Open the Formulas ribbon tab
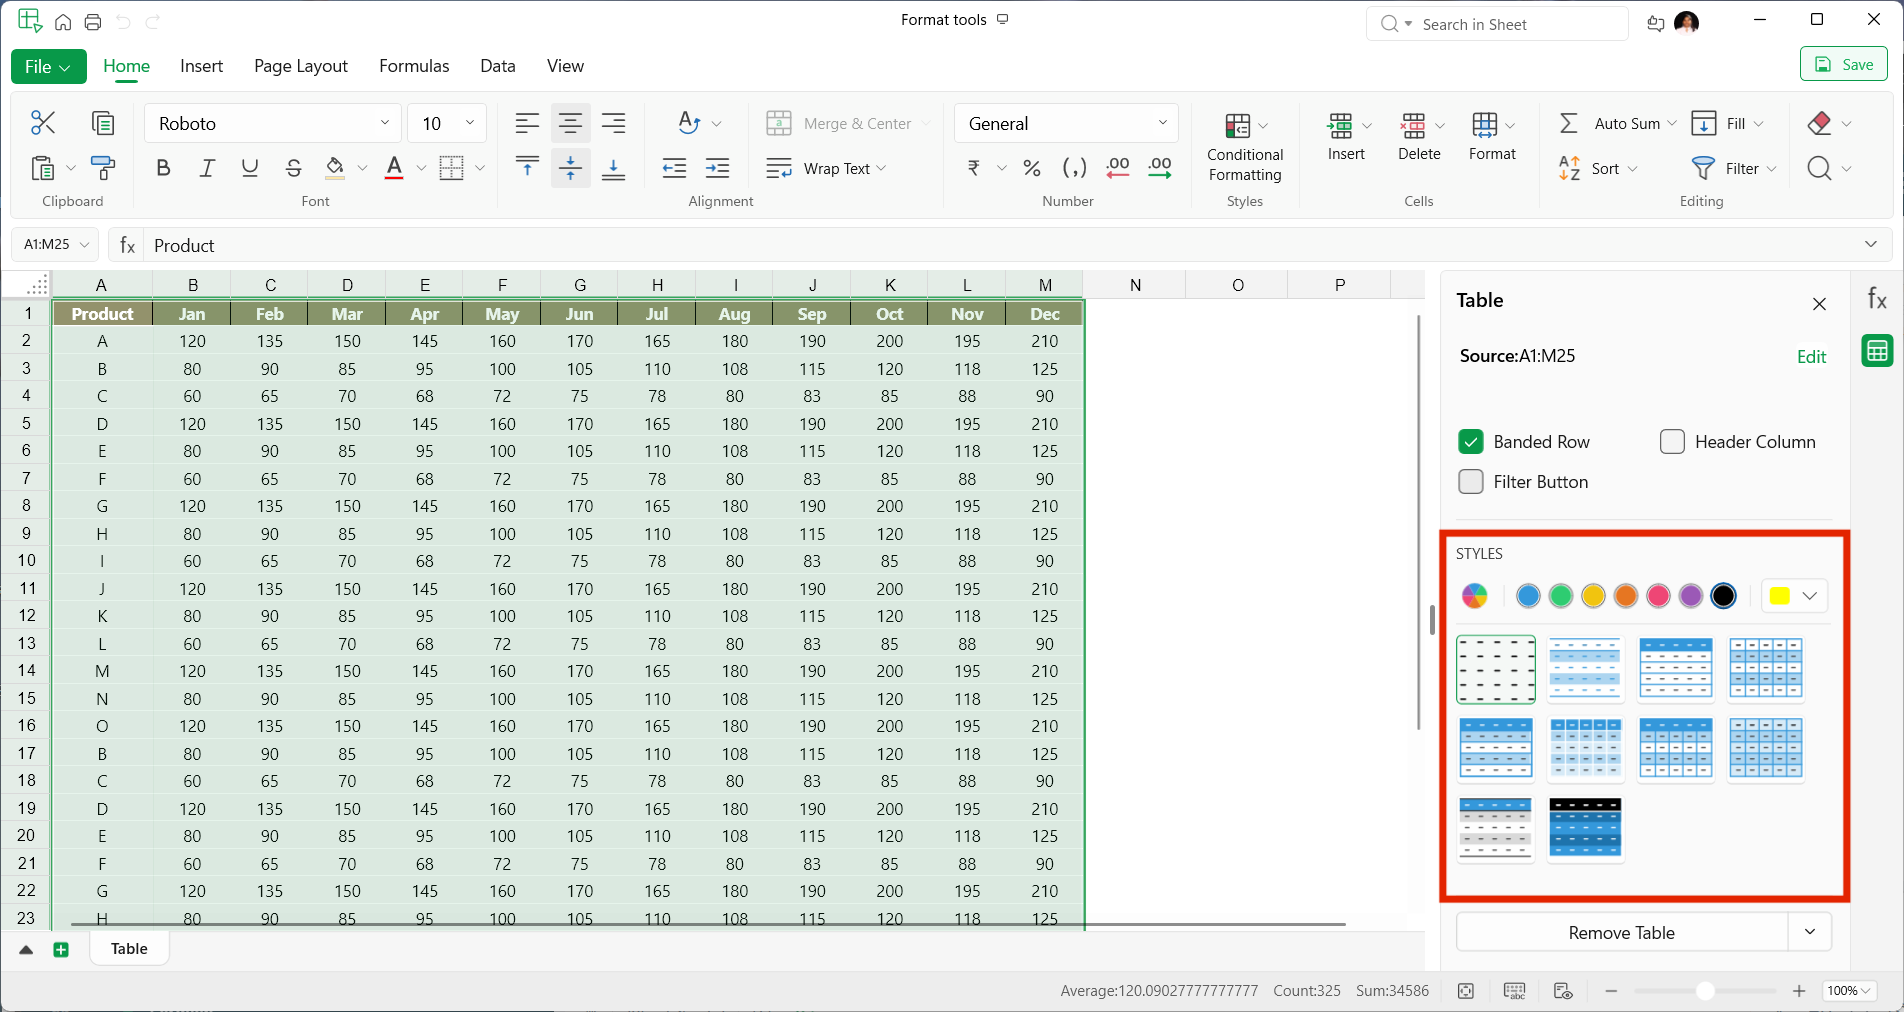Image resolution: width=1904 pixels, height=1012 pixels. [x=414, y=66]
